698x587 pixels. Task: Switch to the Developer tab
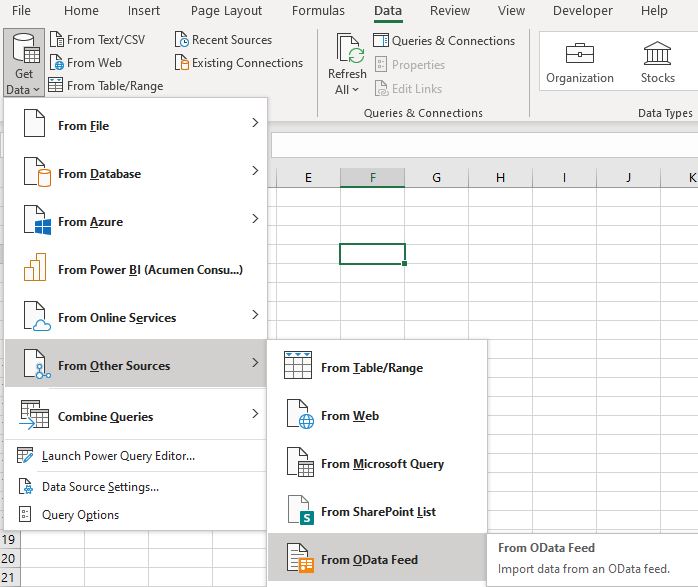[x=582, y=11]
